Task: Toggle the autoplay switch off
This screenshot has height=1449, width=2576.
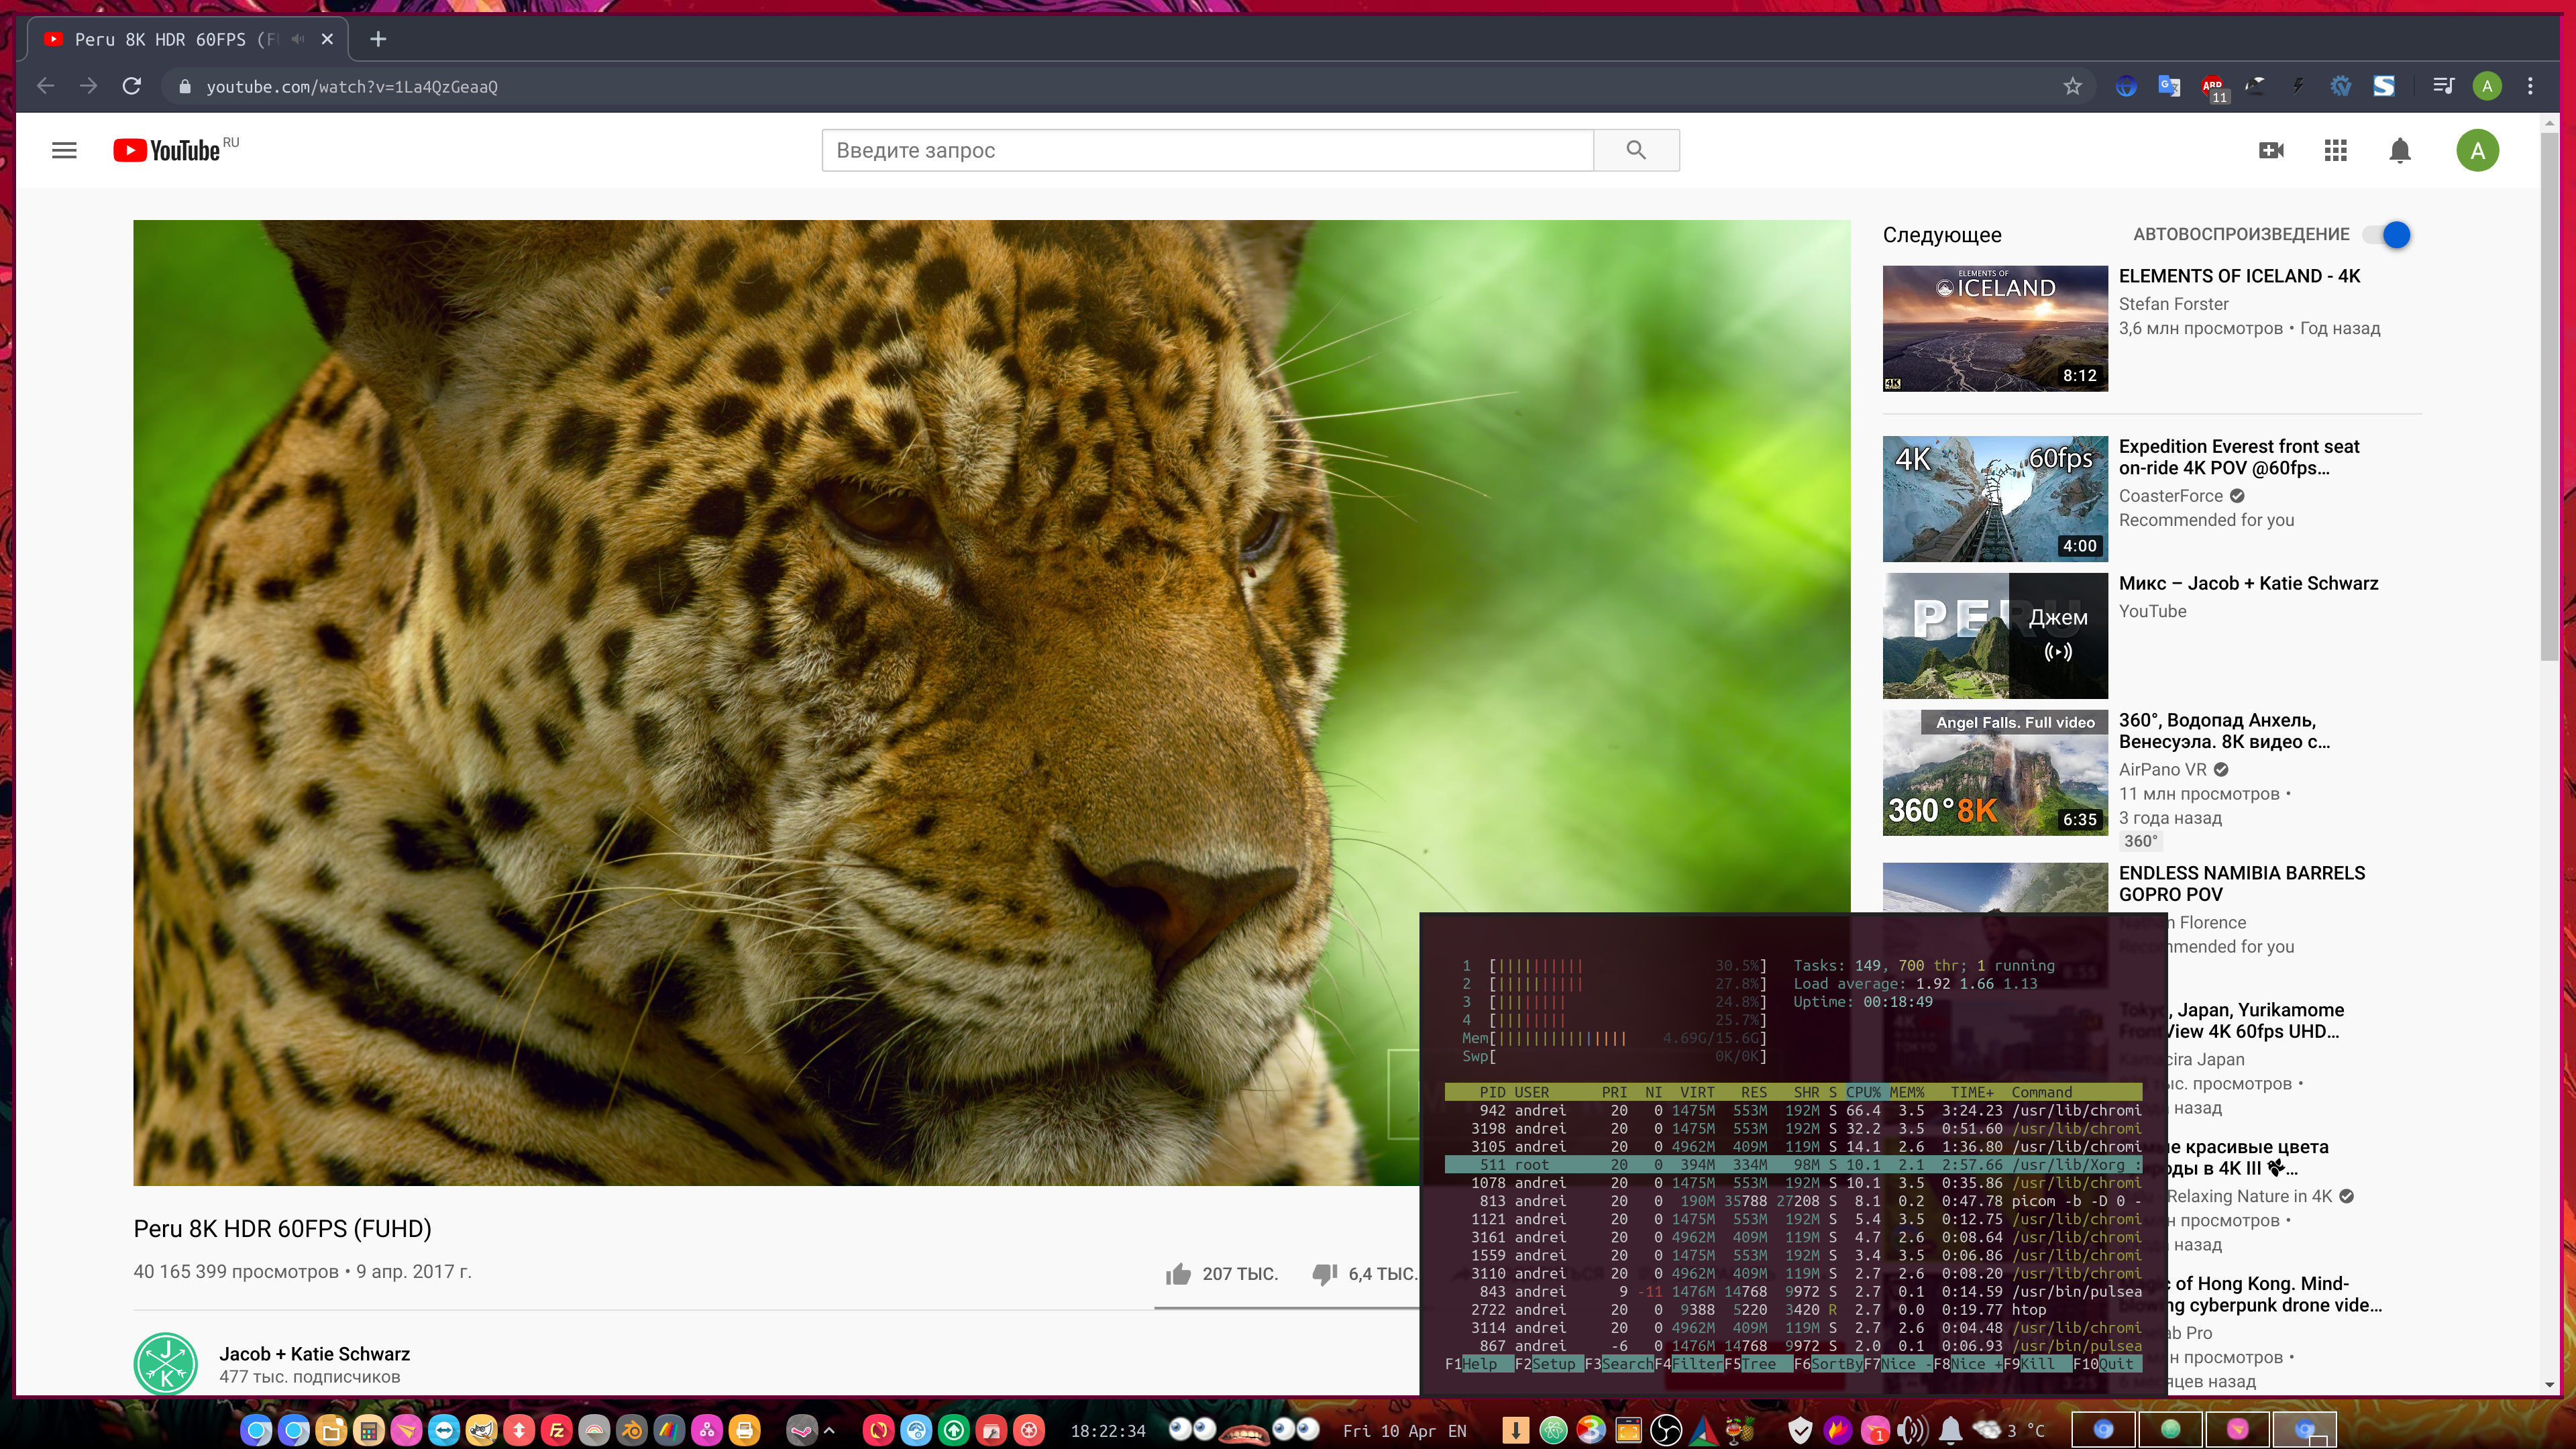Action: 2387,235
